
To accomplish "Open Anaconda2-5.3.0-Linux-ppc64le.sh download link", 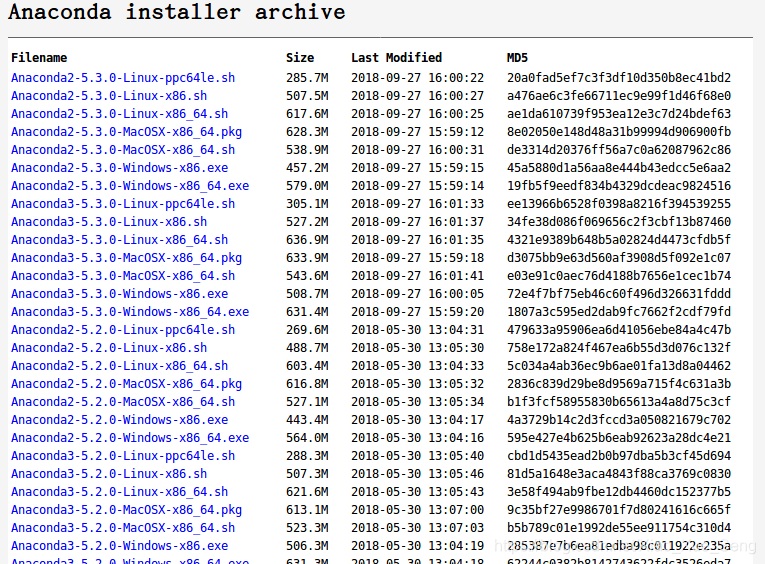I will coord(123,78).
